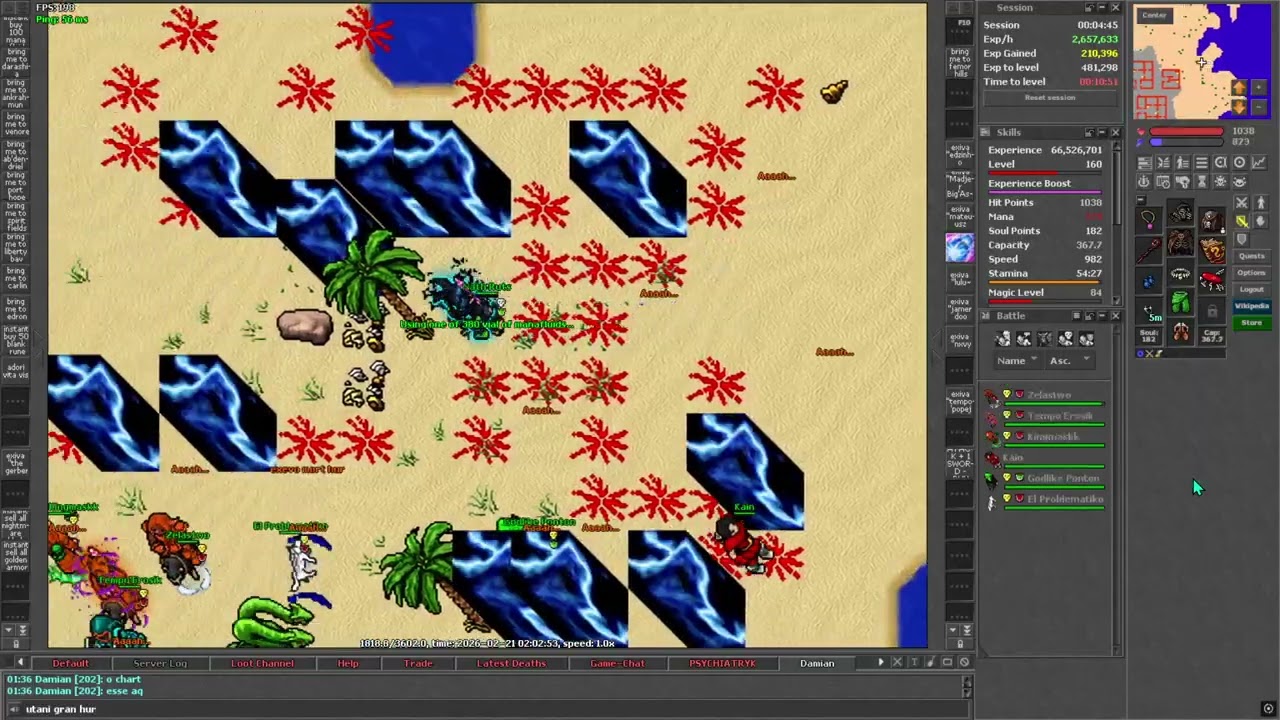The height and width of the screenshot is (720, 1280).
Task: Toggle last Battle list filter icon
Action: pos(1086,338)
